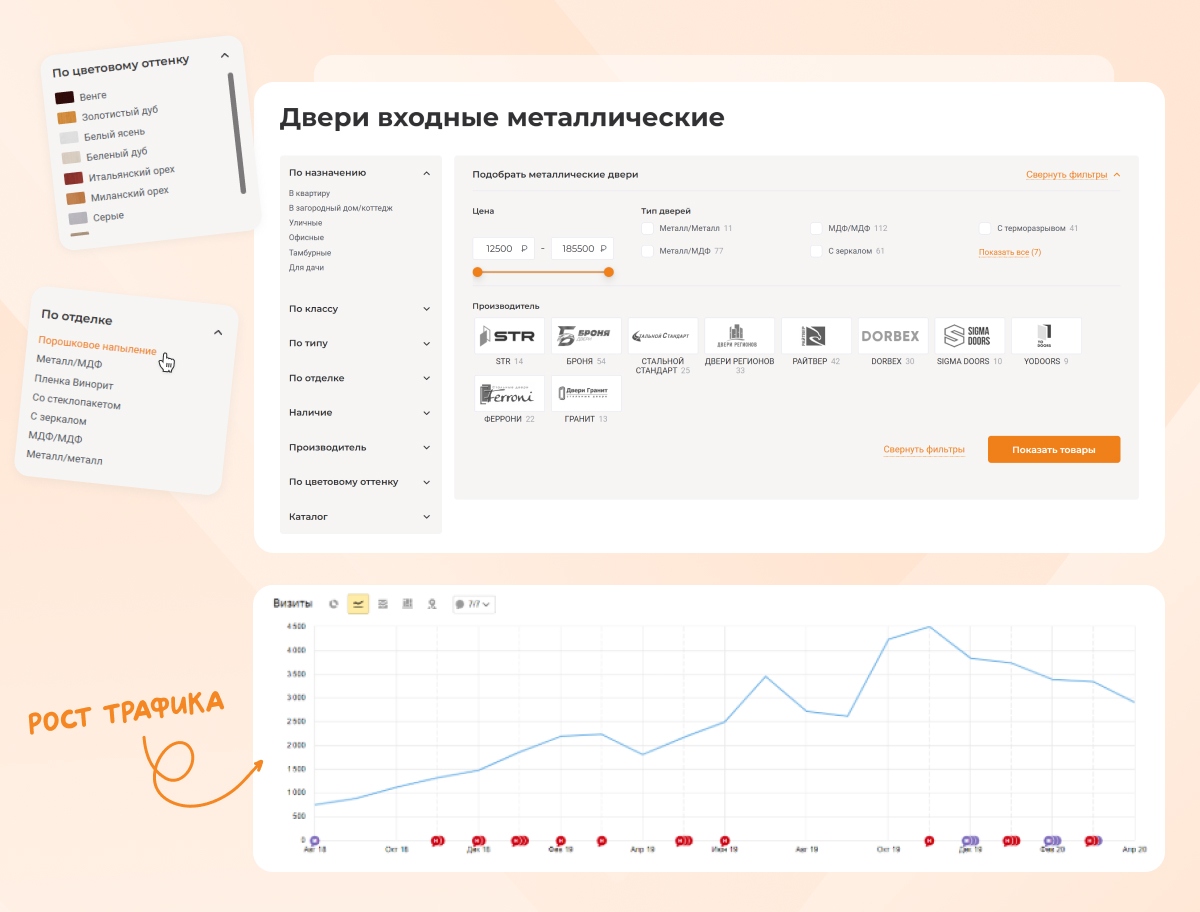Select the РАЙТВЕР manufacturer logo
Screen dimensions: 1200x912
click(x=816, y=336)
